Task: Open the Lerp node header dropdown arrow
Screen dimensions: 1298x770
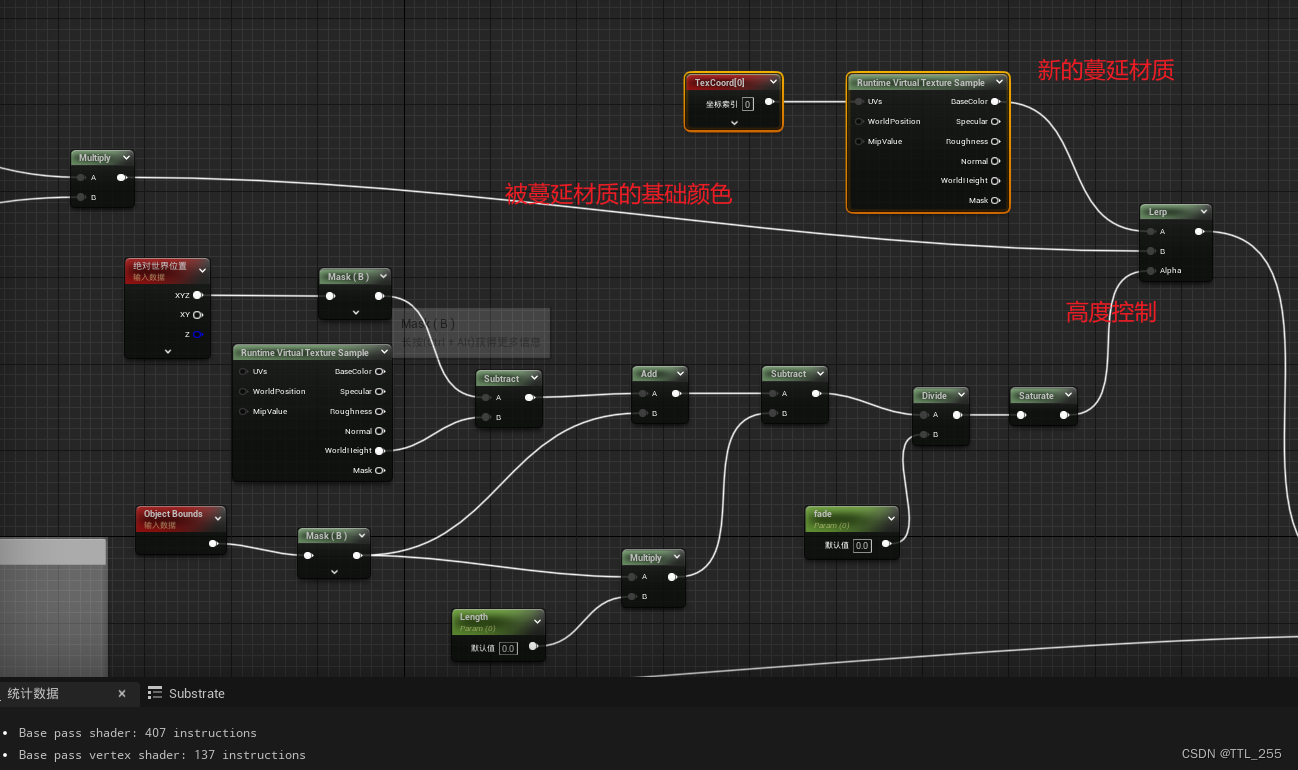Action: tap(1202, 212)
